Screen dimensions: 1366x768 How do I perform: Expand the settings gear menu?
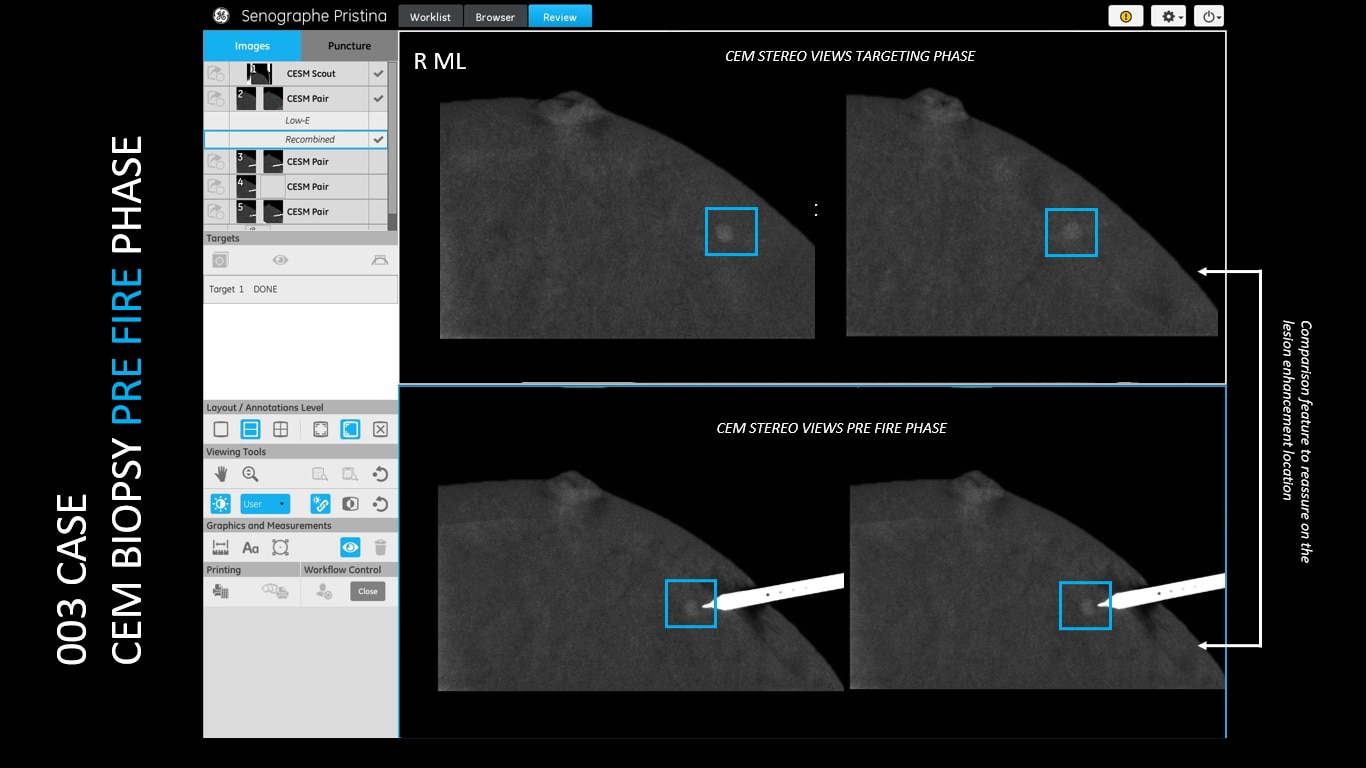point(1168,16)
